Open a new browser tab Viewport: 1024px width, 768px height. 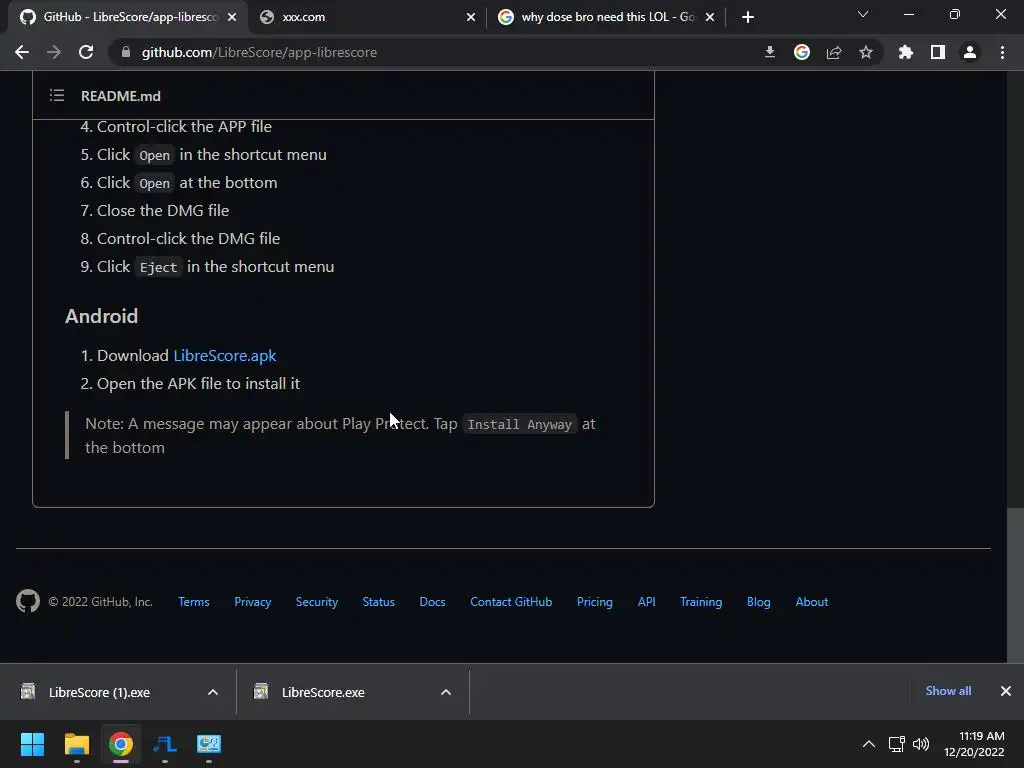pos(748,17)
